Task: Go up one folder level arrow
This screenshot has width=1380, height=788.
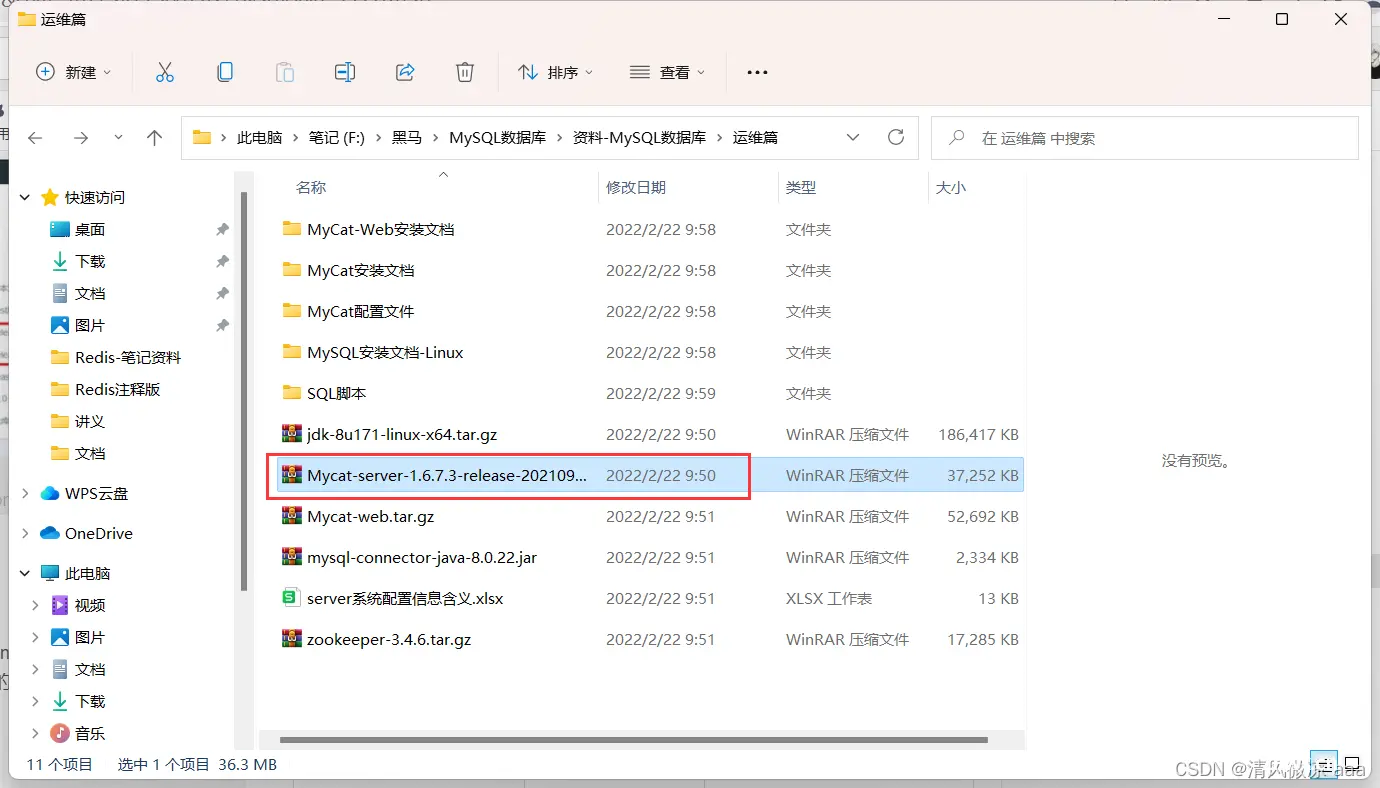Action: (154, 138)
